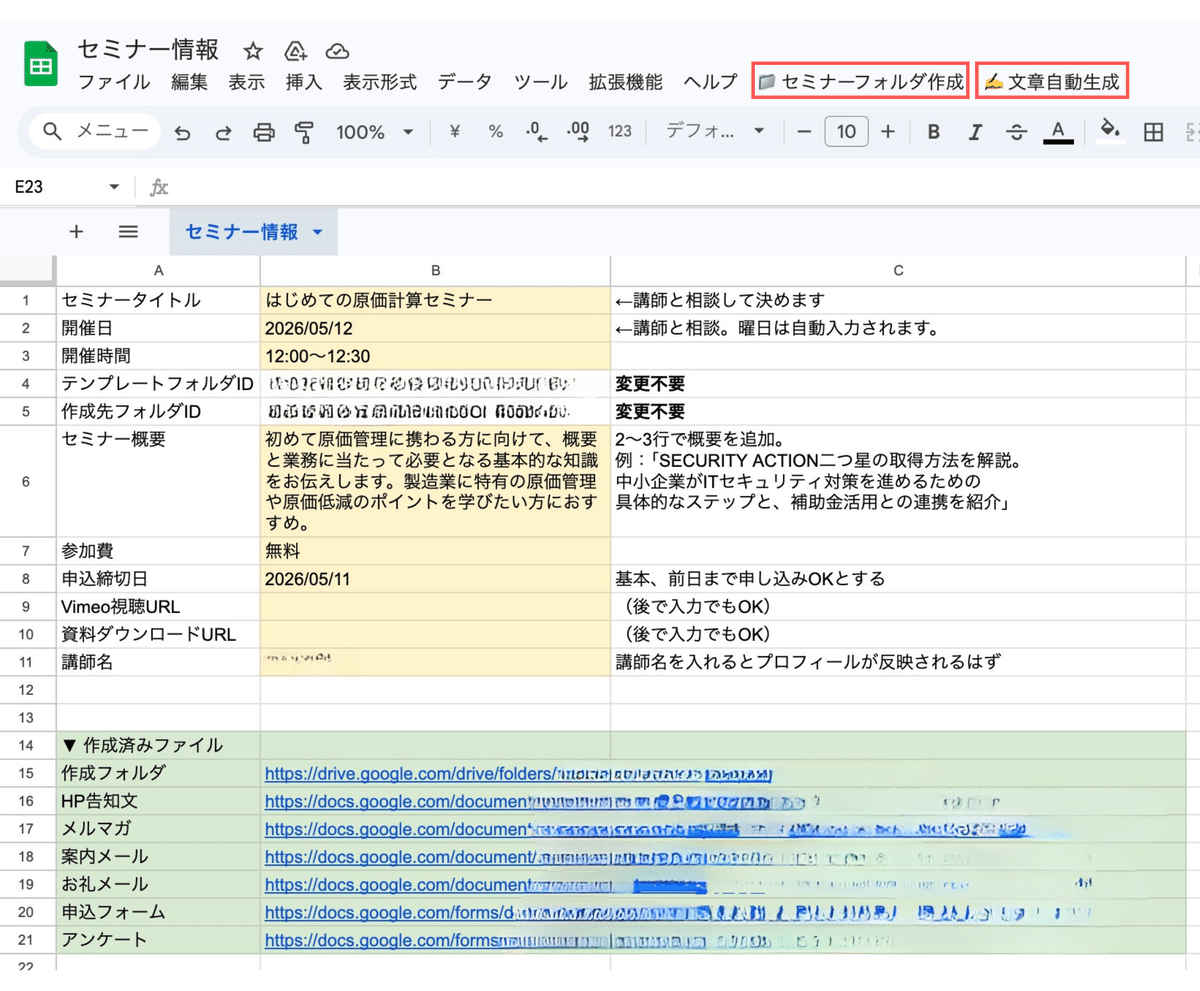
Task: Open the セミナー情報 sheet tab arrow
Action: tap(318, 233)
